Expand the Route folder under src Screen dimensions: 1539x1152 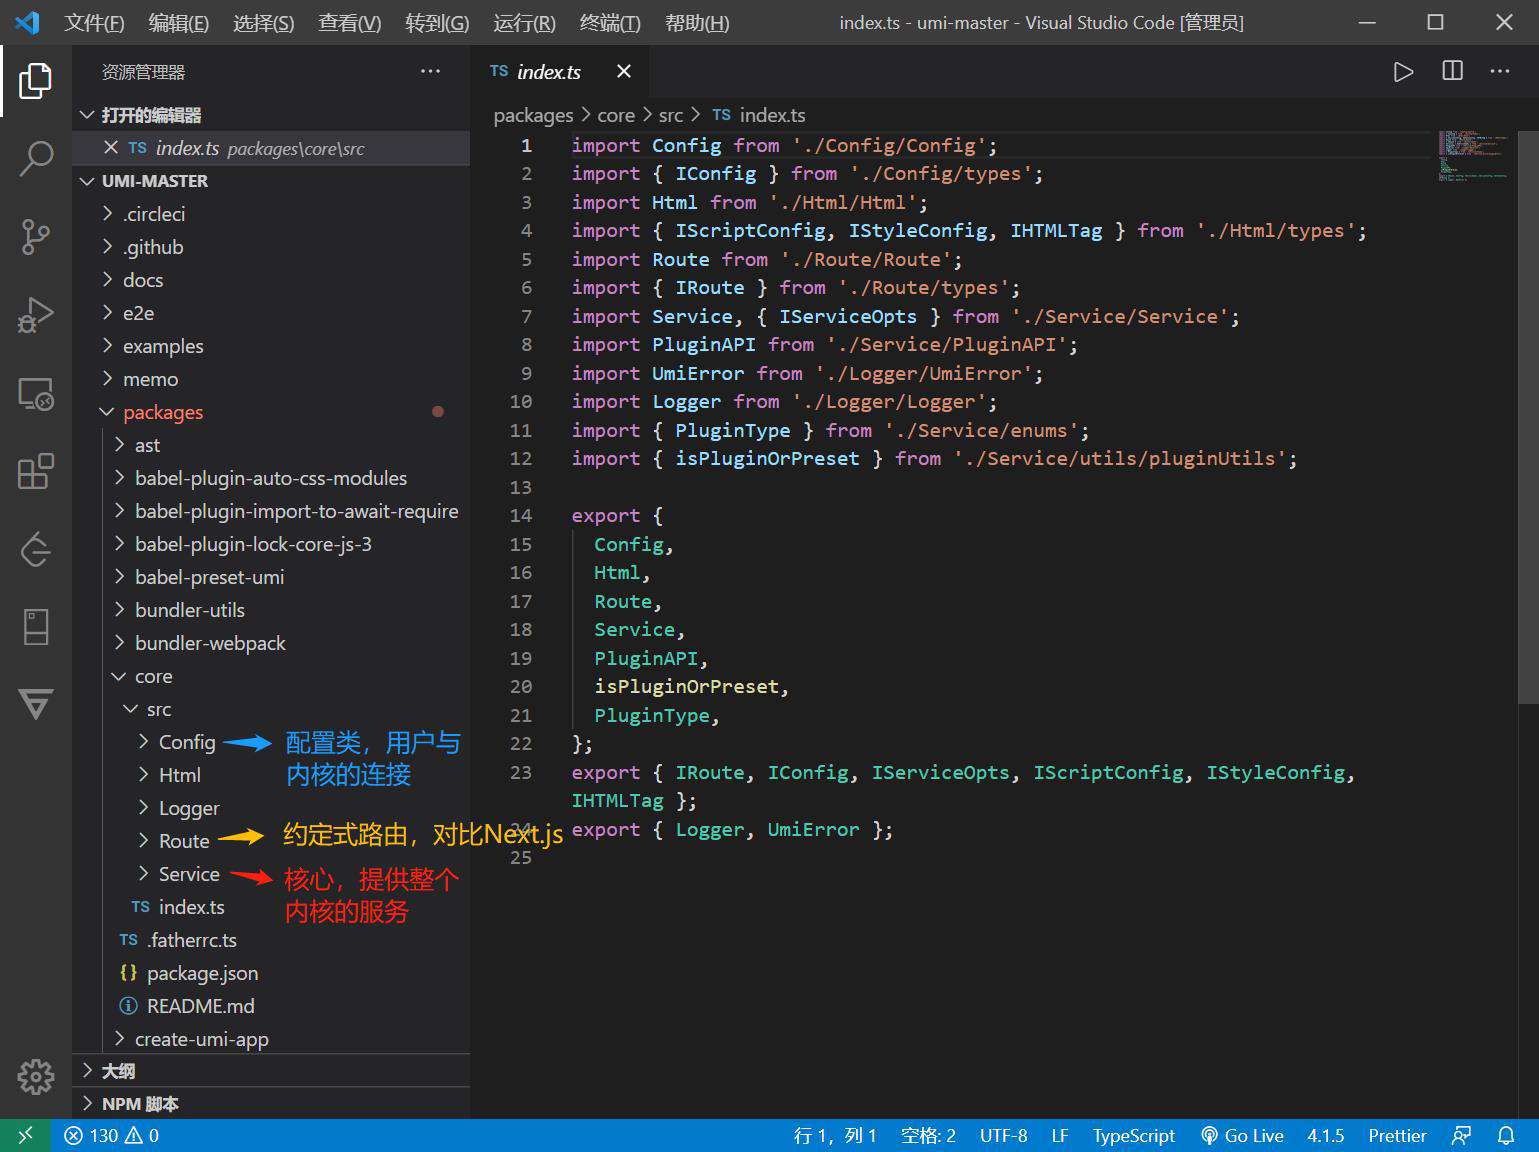click(x=174, y=841)
